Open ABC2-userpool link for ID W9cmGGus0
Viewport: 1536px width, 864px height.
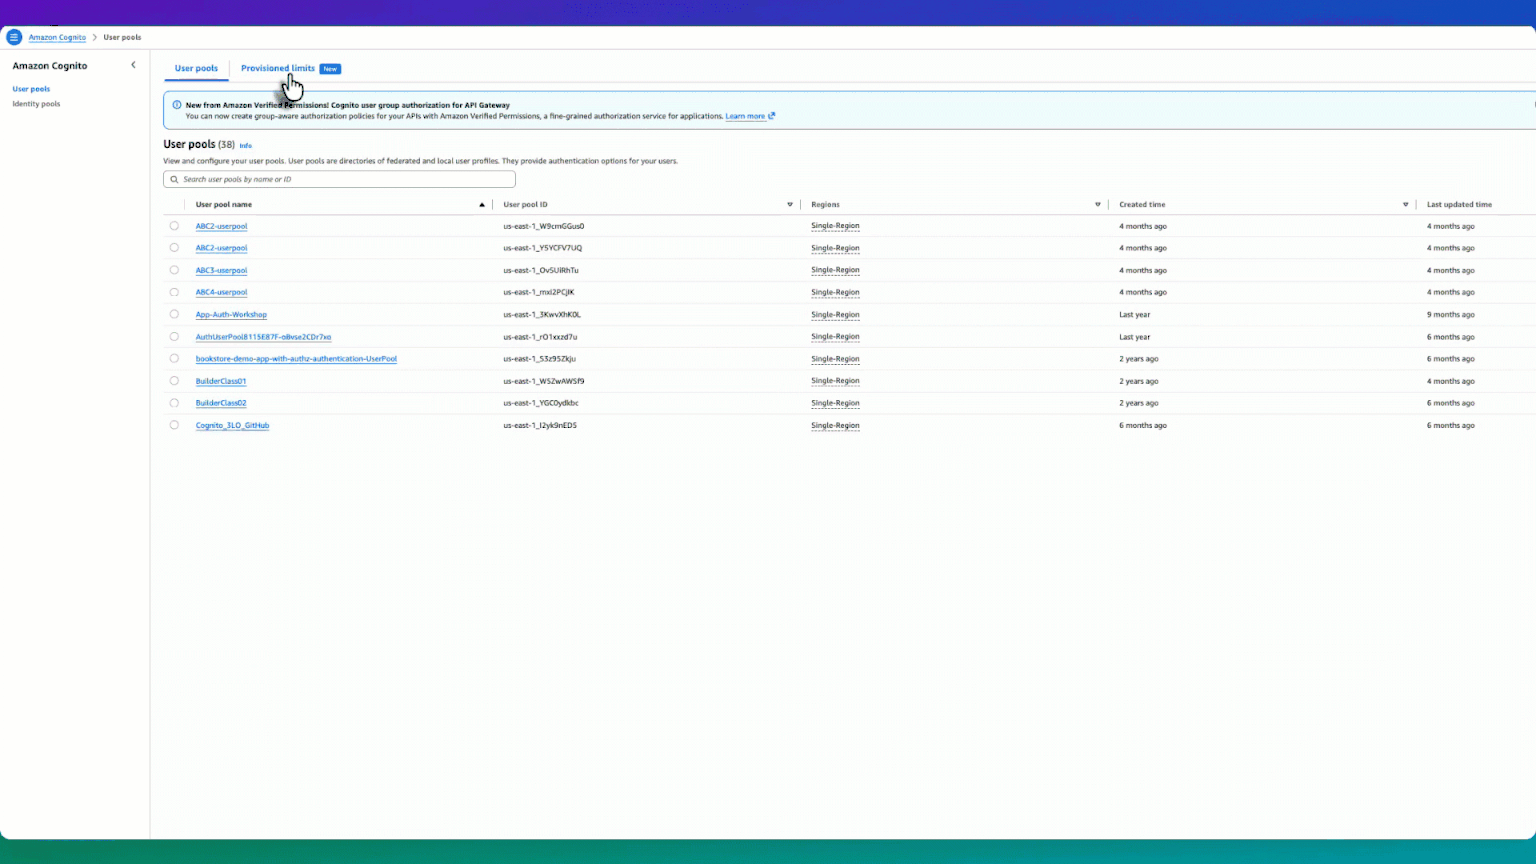(221, 226)
